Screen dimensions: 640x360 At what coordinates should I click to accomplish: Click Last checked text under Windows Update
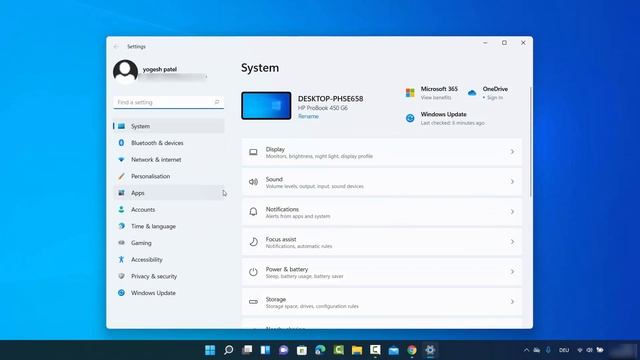pos(453,123)
